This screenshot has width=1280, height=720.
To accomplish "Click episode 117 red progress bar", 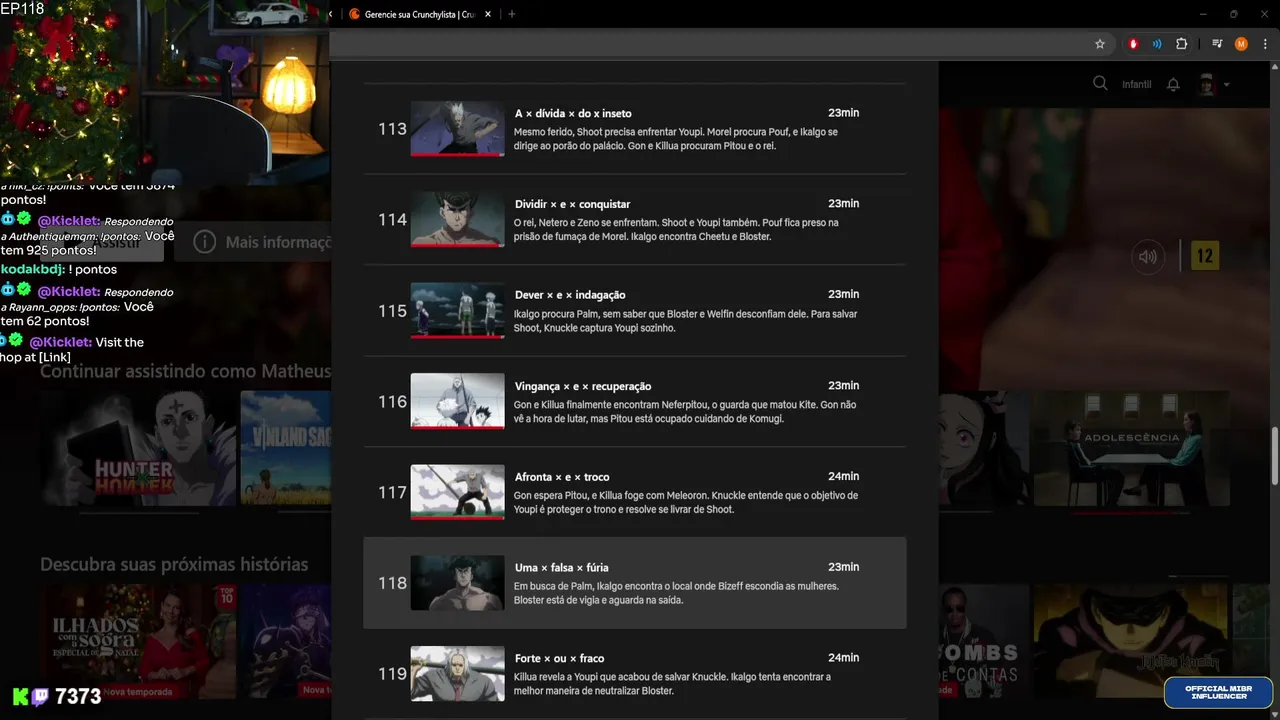I will [457, 518].
